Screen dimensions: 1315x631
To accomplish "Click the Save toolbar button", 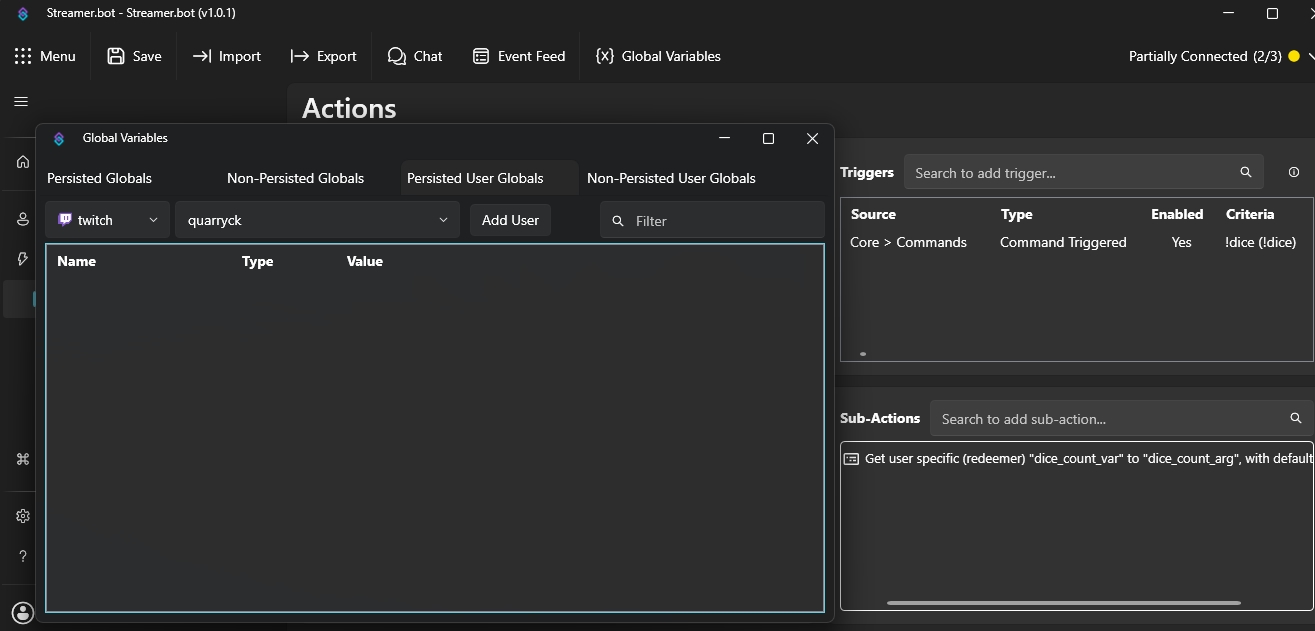I will coord(134,56).
